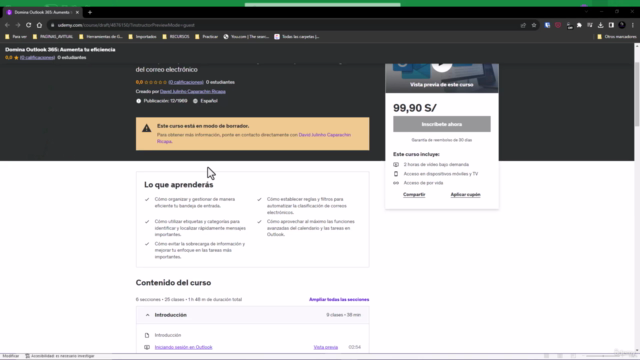The width and height of the screenshot is (640, 360).
Task: Click the address bar URL field
Action: click(x=286, y=25)
